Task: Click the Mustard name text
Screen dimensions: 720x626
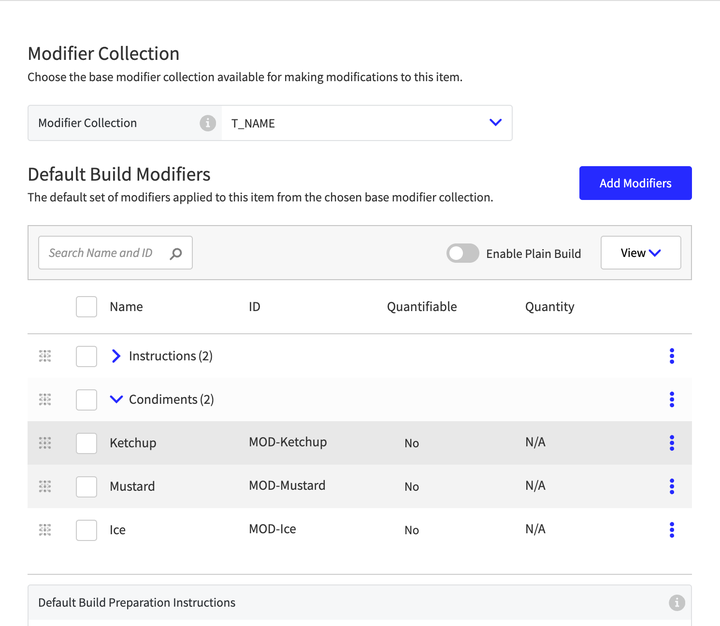Action: point(132,486)
